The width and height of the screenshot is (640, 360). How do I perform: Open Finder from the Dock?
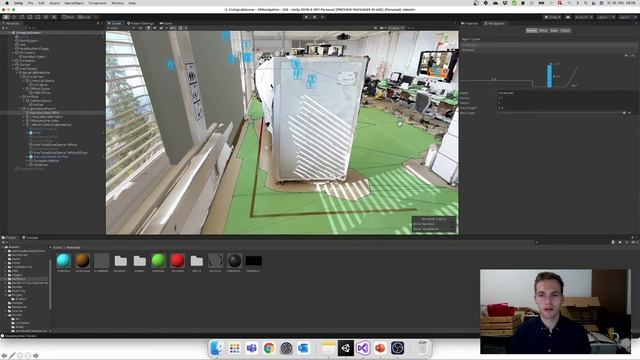[x=217, y=348]
